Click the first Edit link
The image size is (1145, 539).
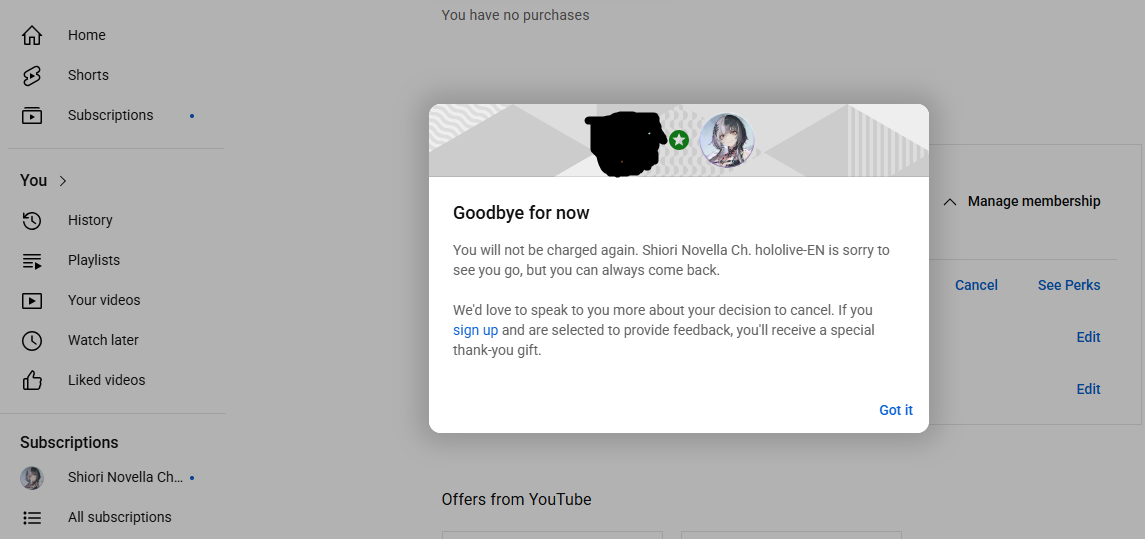1088,337
